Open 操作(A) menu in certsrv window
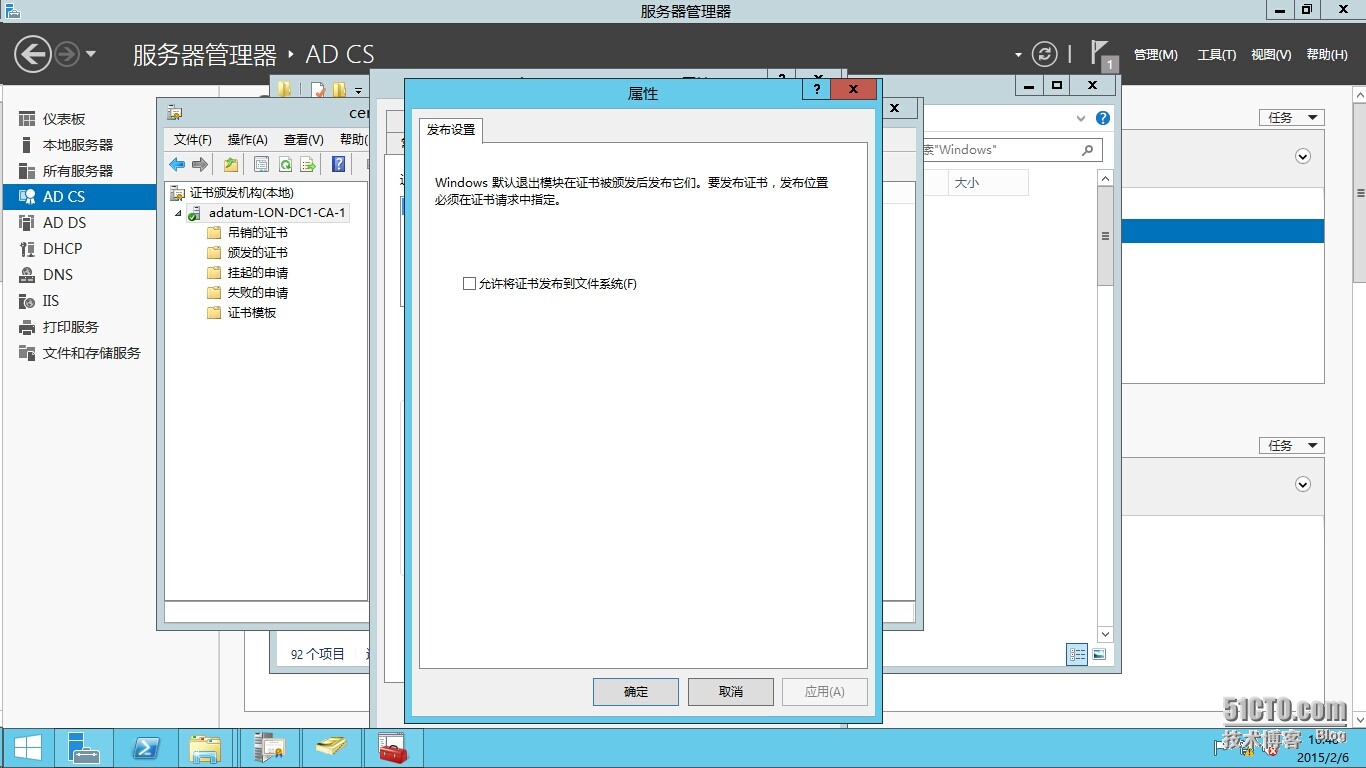The image size is (1366, 768). 247,140
